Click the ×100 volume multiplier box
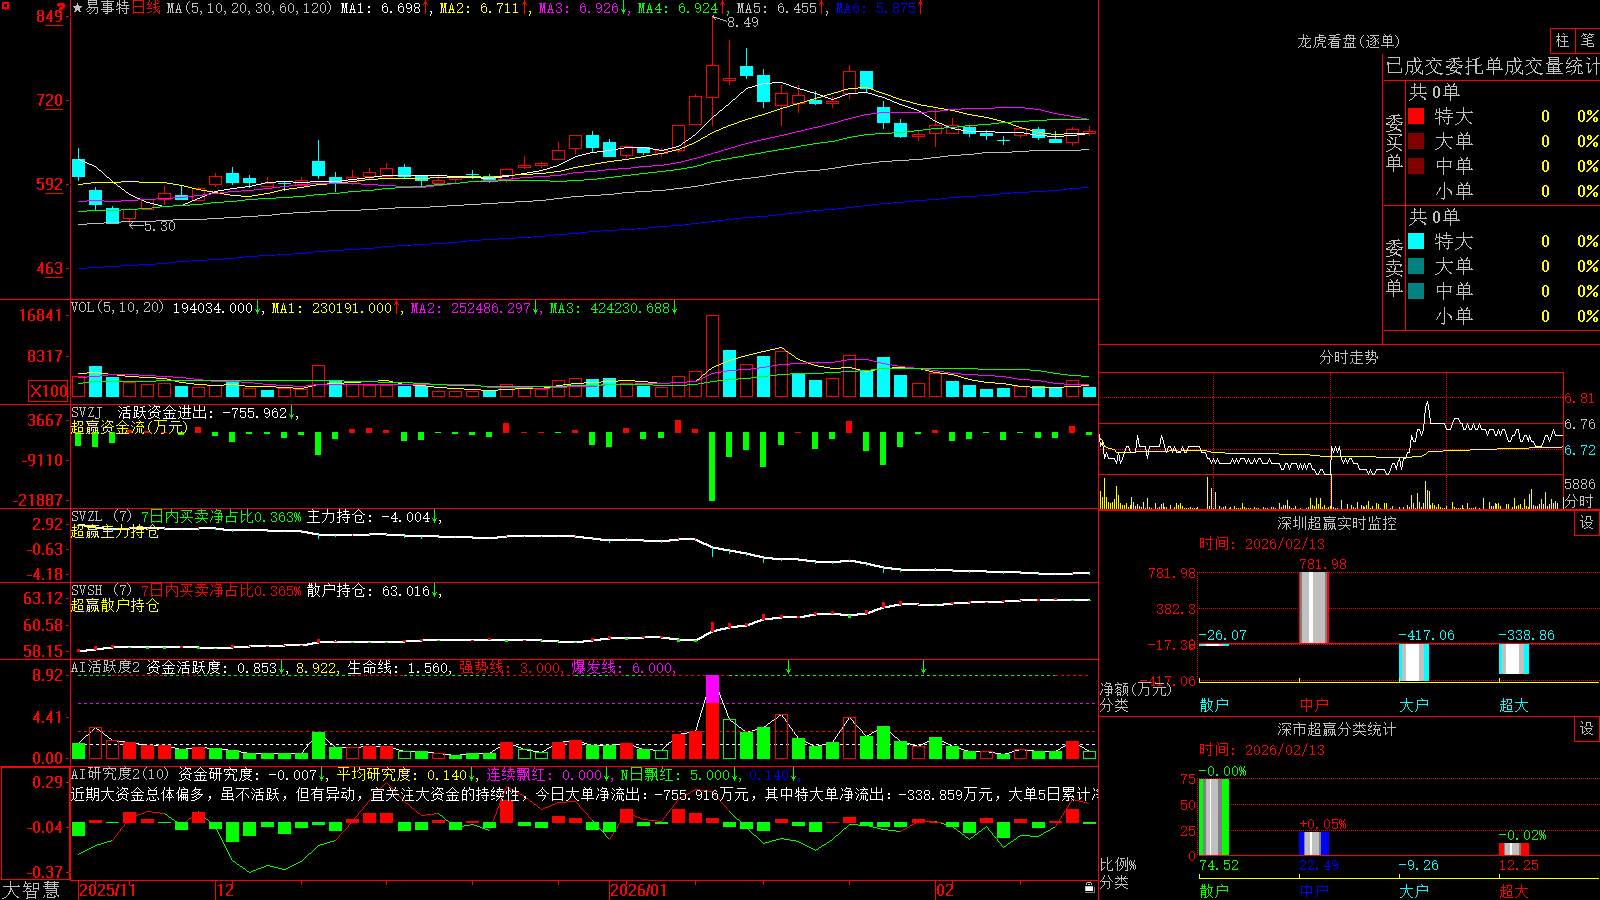The image size is (1600, 900). pos(48,391)
